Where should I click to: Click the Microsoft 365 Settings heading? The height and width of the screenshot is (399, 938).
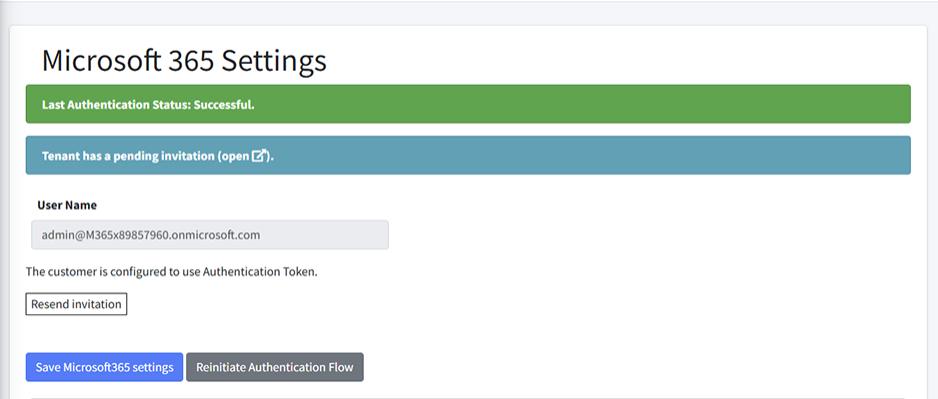coord(184,61)
